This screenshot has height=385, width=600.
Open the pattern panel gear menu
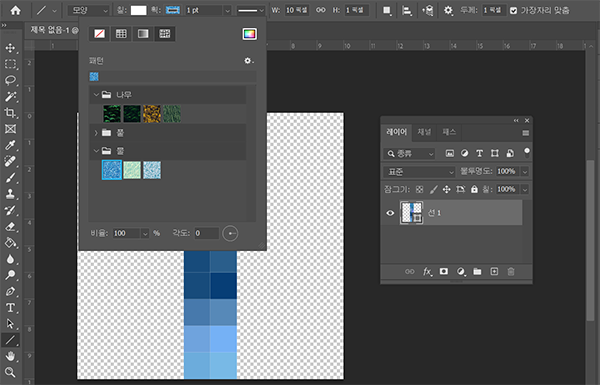point(249,61)
